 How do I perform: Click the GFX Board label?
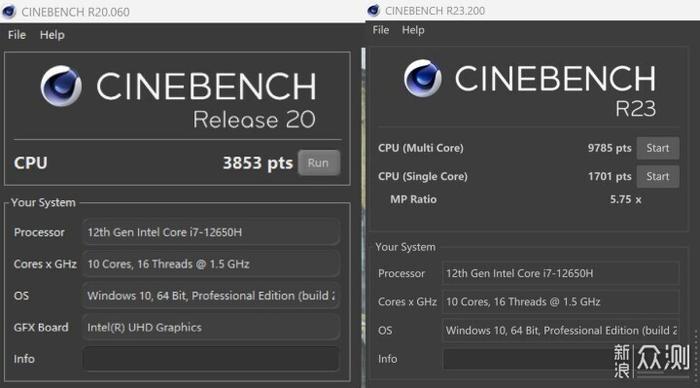coord(41,327)
